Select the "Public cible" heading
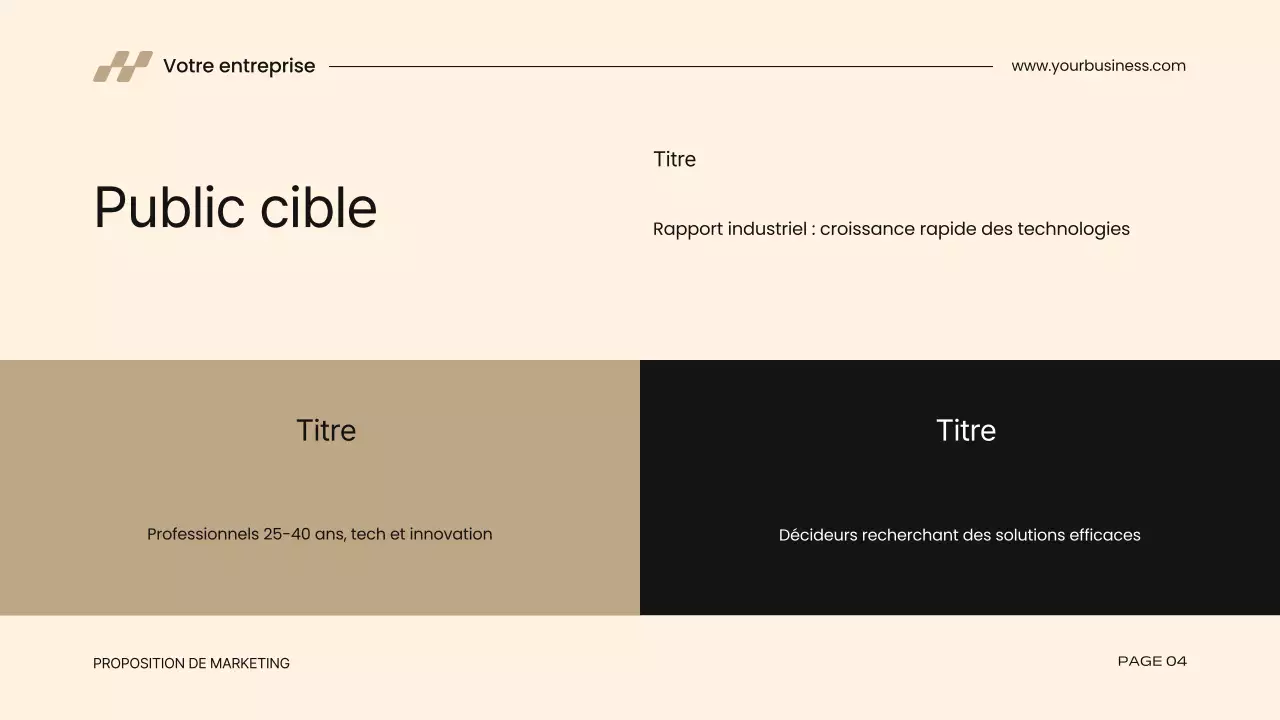The image size is (1280, 720). pos(235,208)
